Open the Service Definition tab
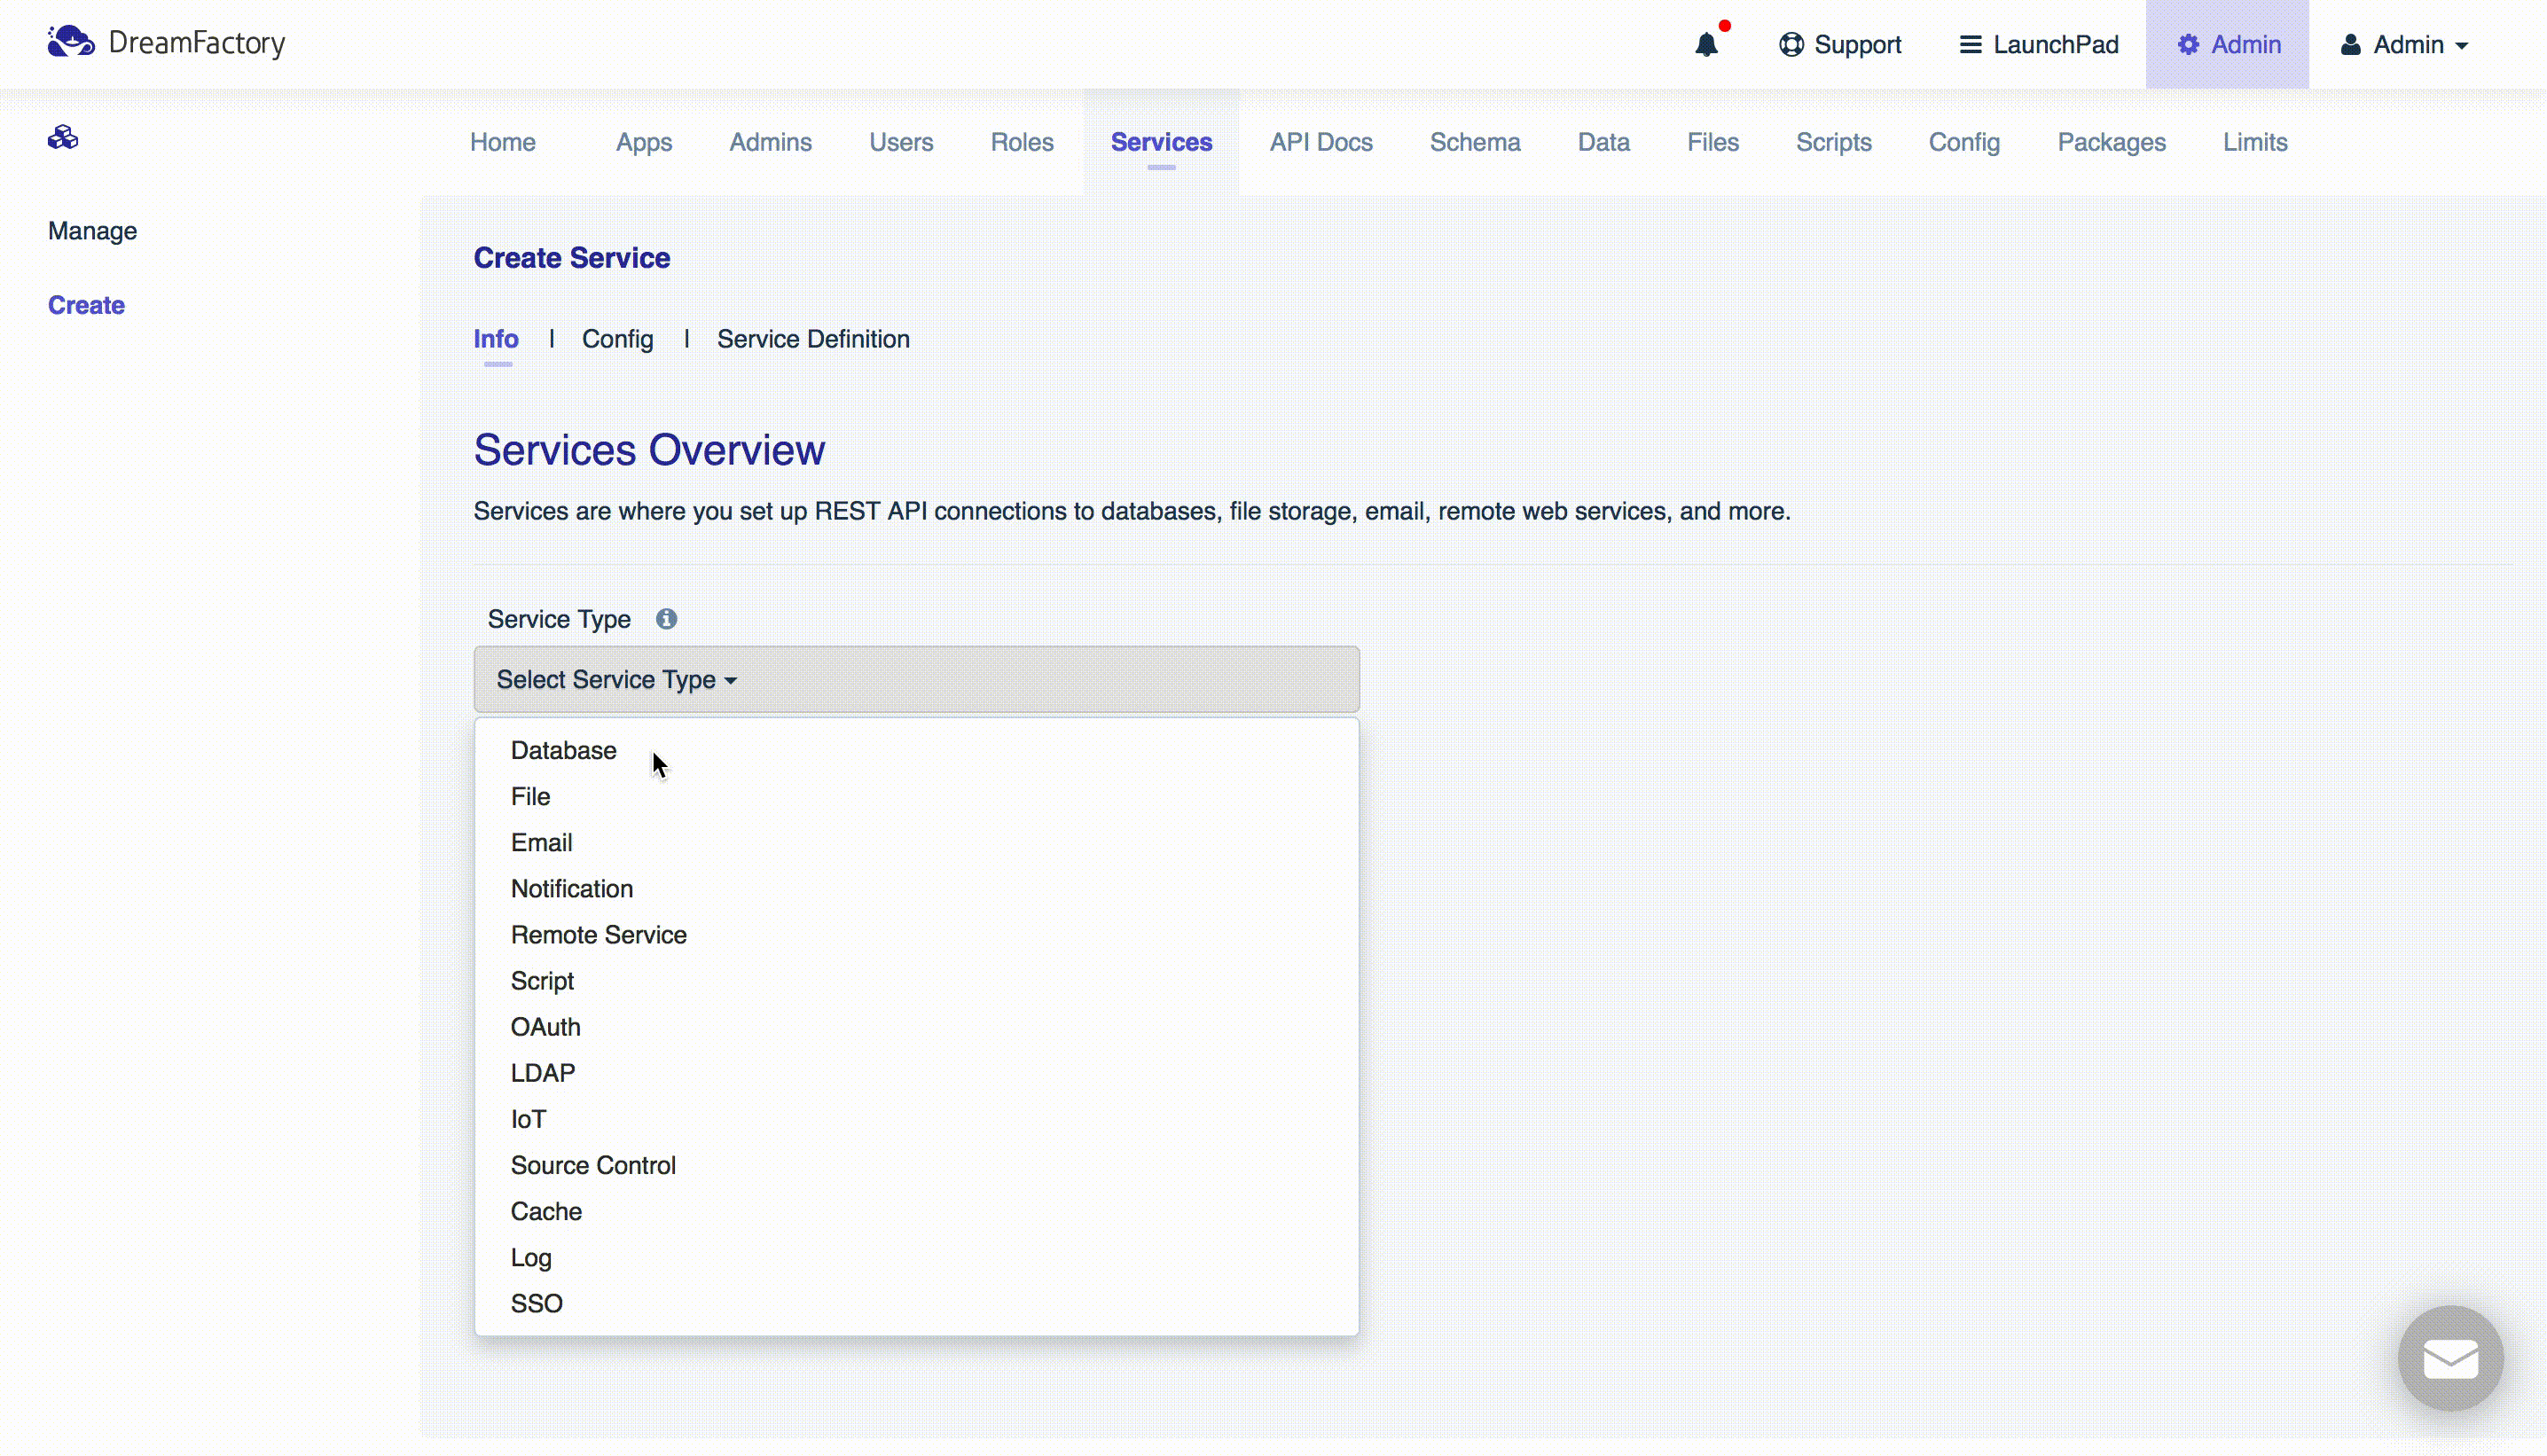This screenshot has height=1456, width=2547. [x=812, y=339]
